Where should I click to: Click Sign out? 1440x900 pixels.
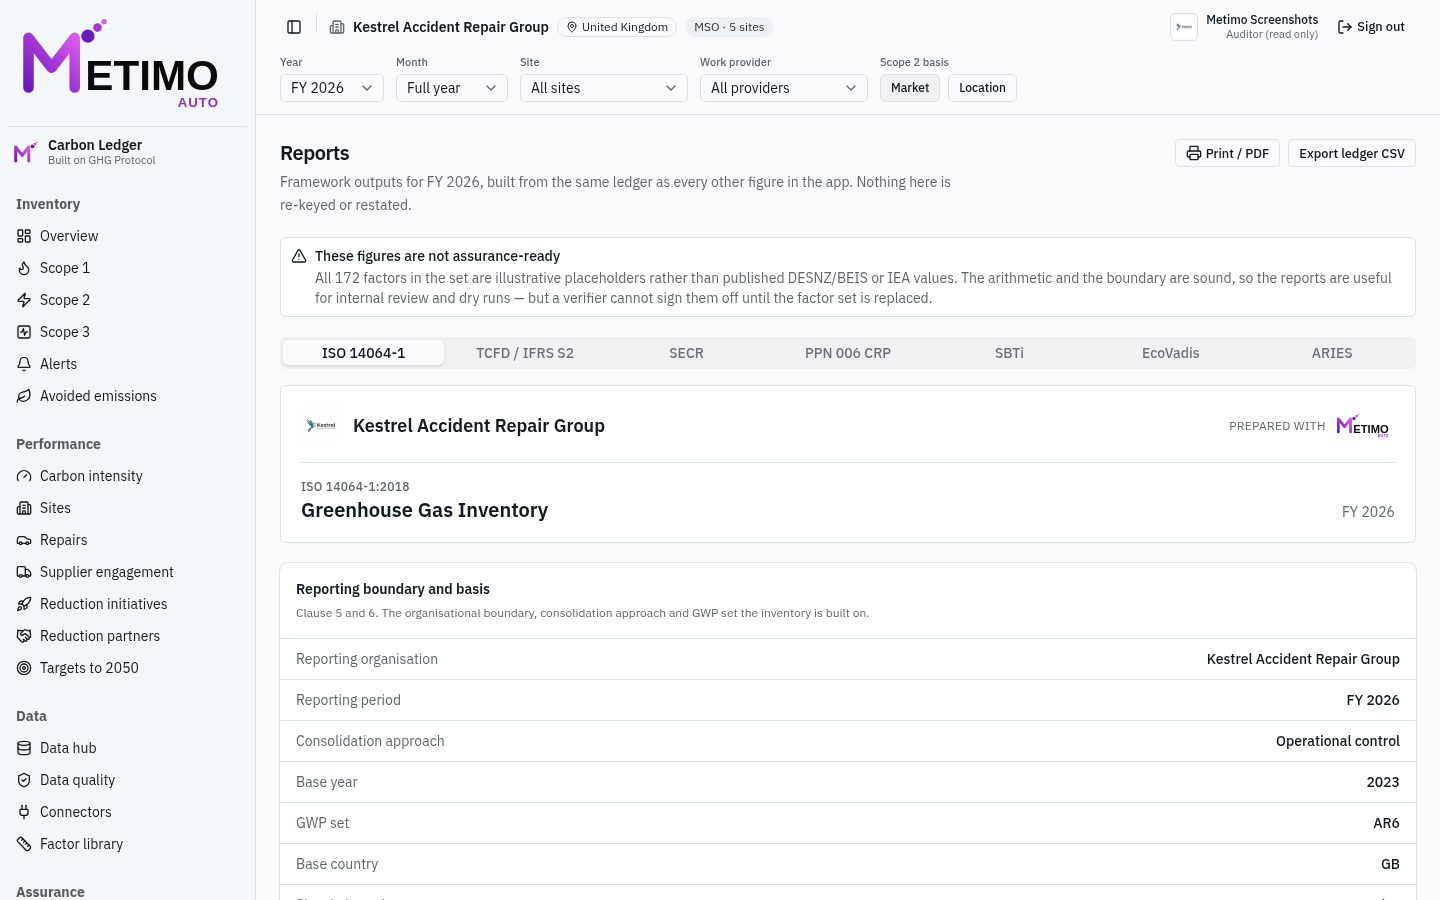tap(1371, 27)
